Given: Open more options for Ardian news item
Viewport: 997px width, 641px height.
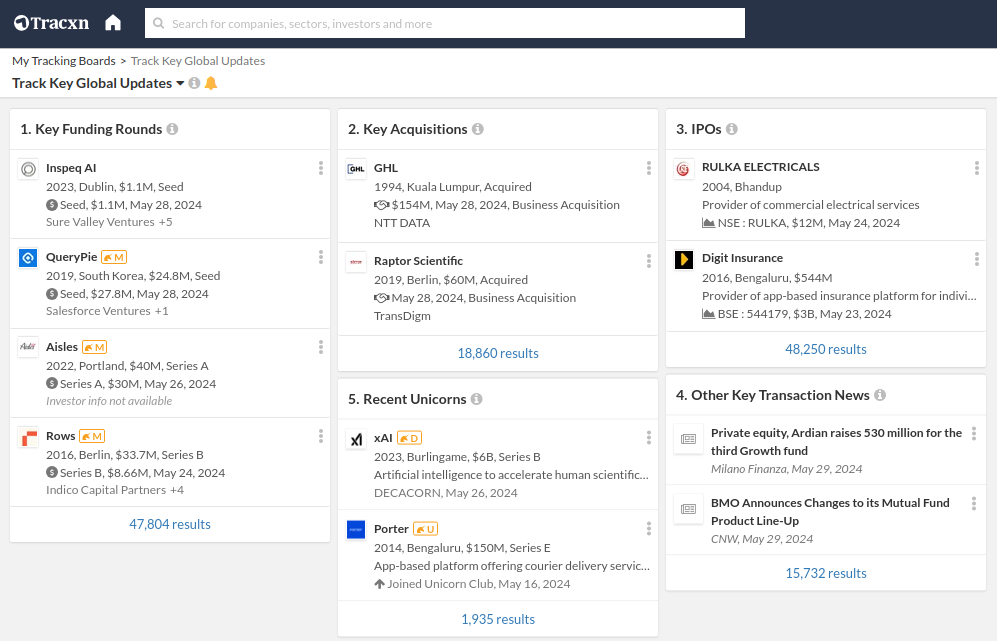Looking at the screenshot, I should [973, 434].
